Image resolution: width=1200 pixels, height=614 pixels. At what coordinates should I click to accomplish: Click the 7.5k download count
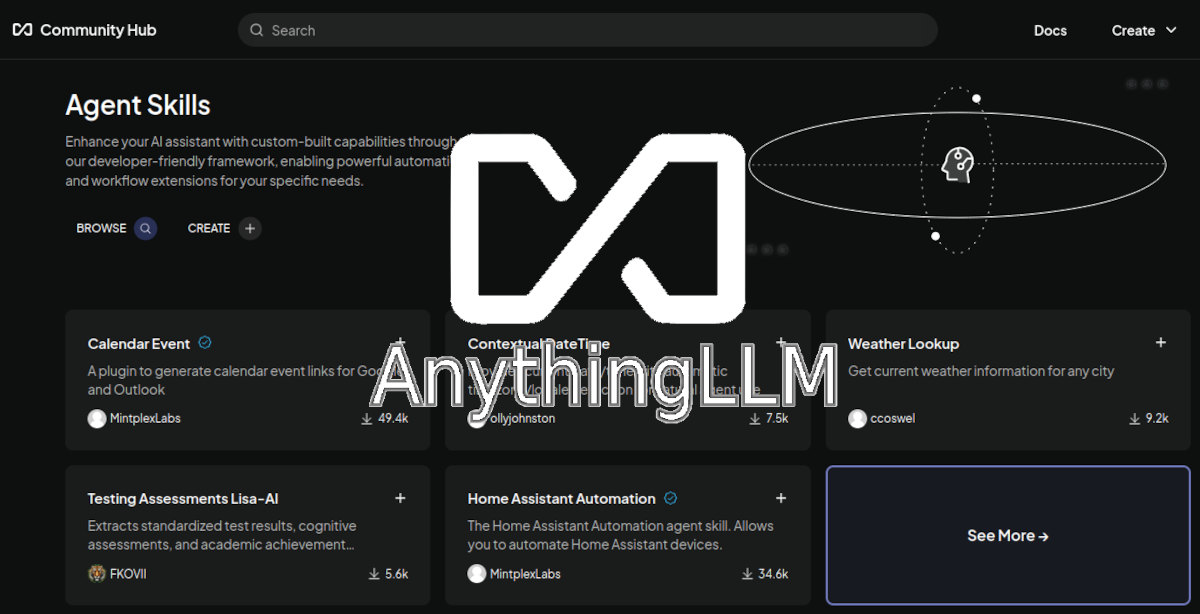point(777,418)
